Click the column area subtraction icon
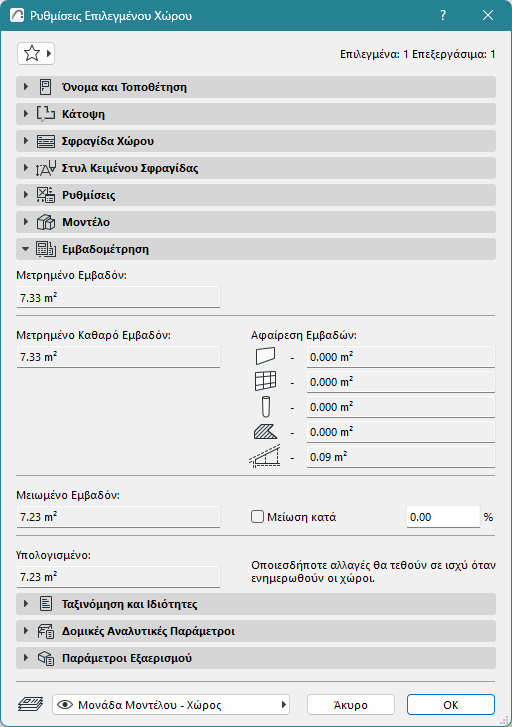The width and height of the screenshot is (512, 727). click(x=265, y=407)
